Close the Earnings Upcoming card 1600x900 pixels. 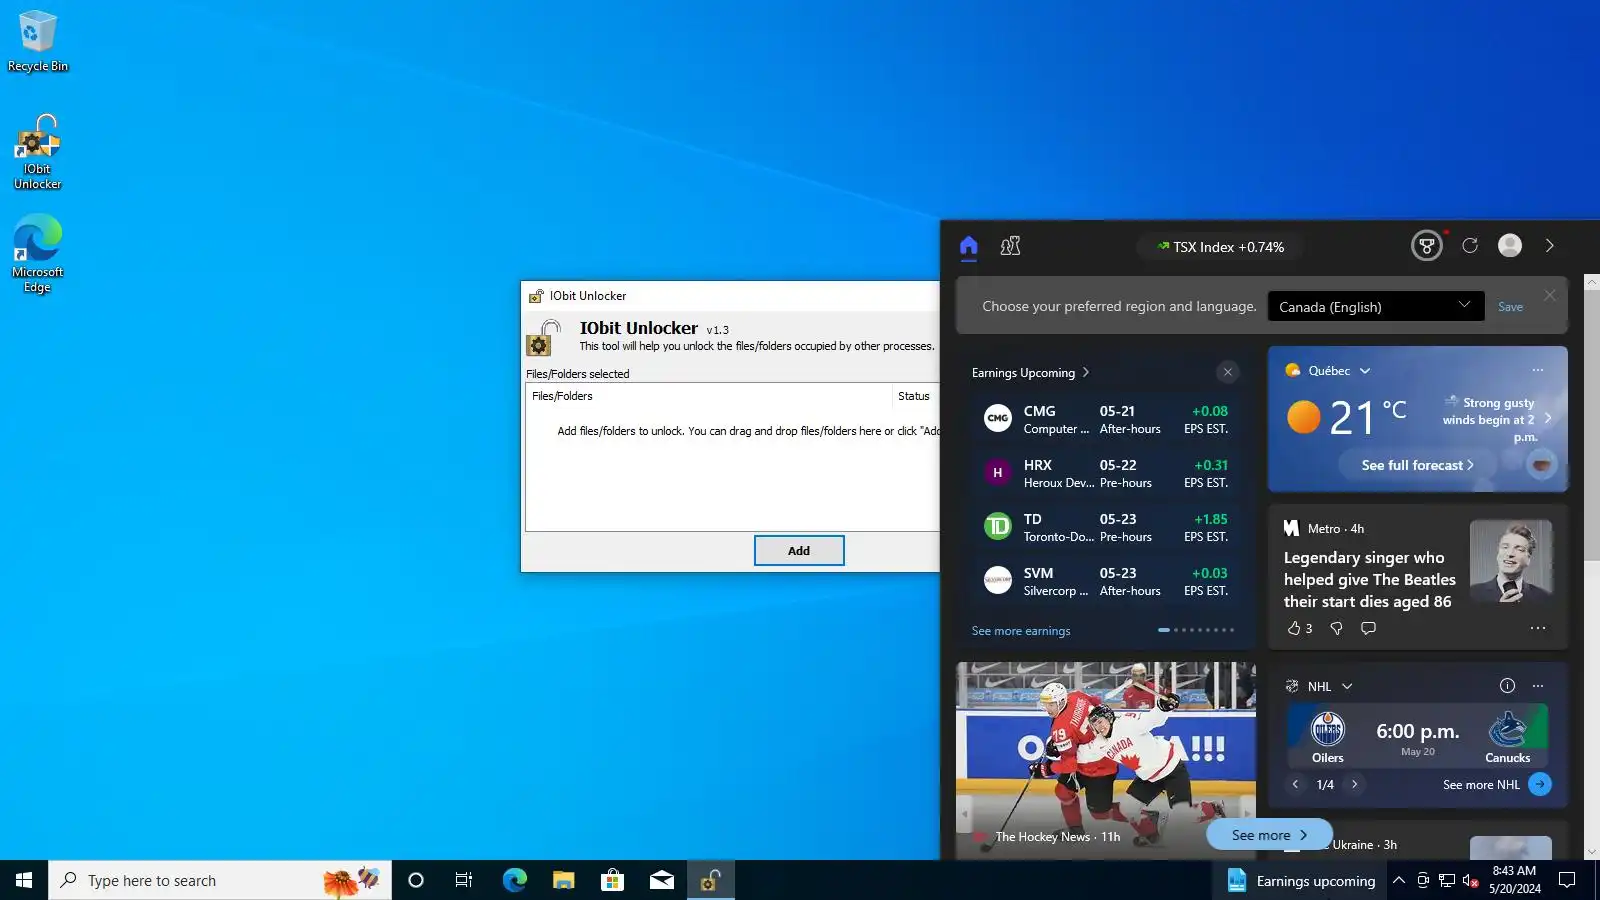tap(1228, 372)
